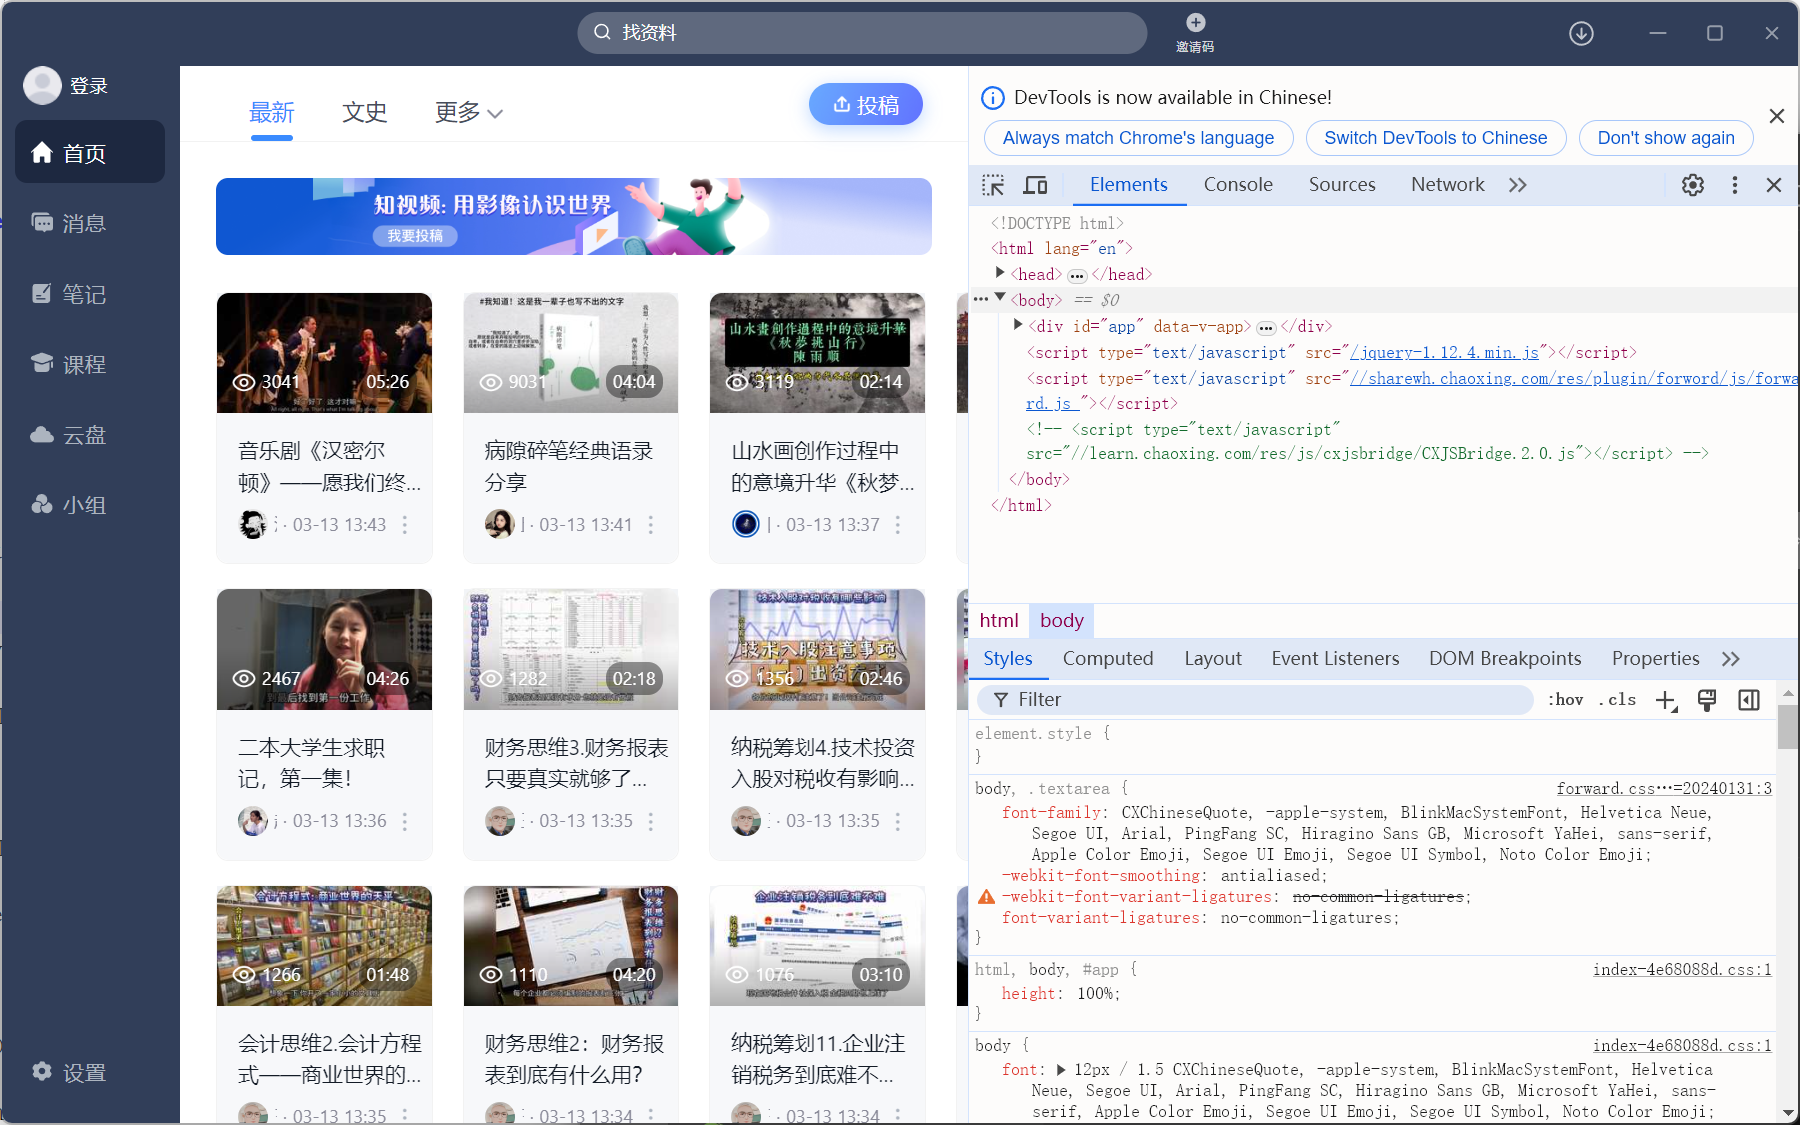The height and width of the screenshot is (1125, 1800).
Task: Switch to the 文史 tab
Action: point(364,112)
